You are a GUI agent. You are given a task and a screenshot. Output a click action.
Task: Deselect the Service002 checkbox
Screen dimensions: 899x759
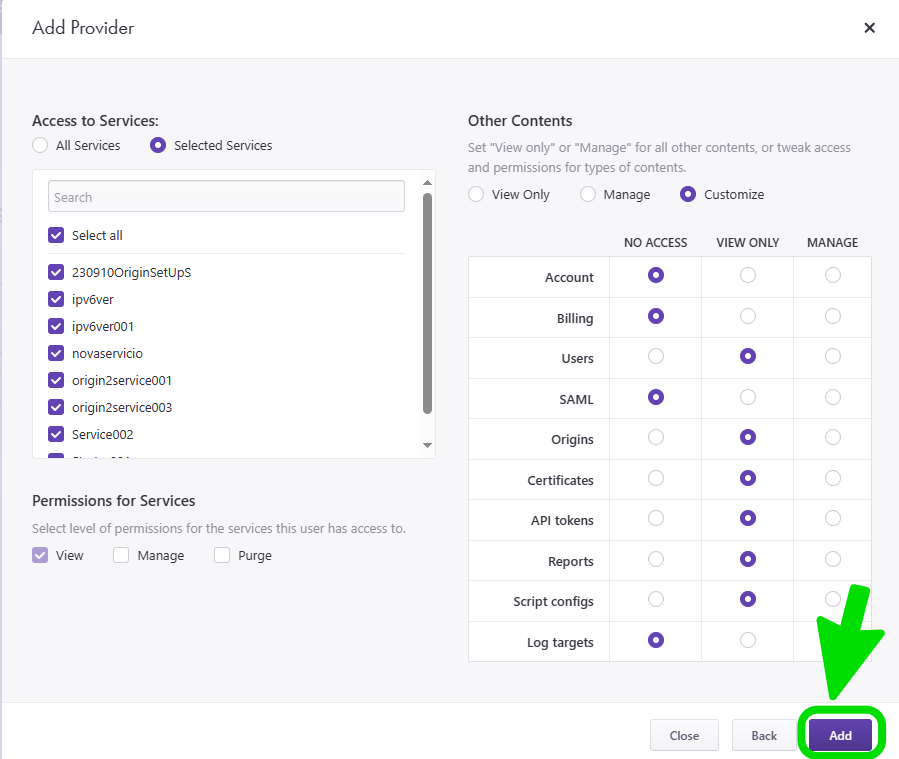tap(56, 434)
